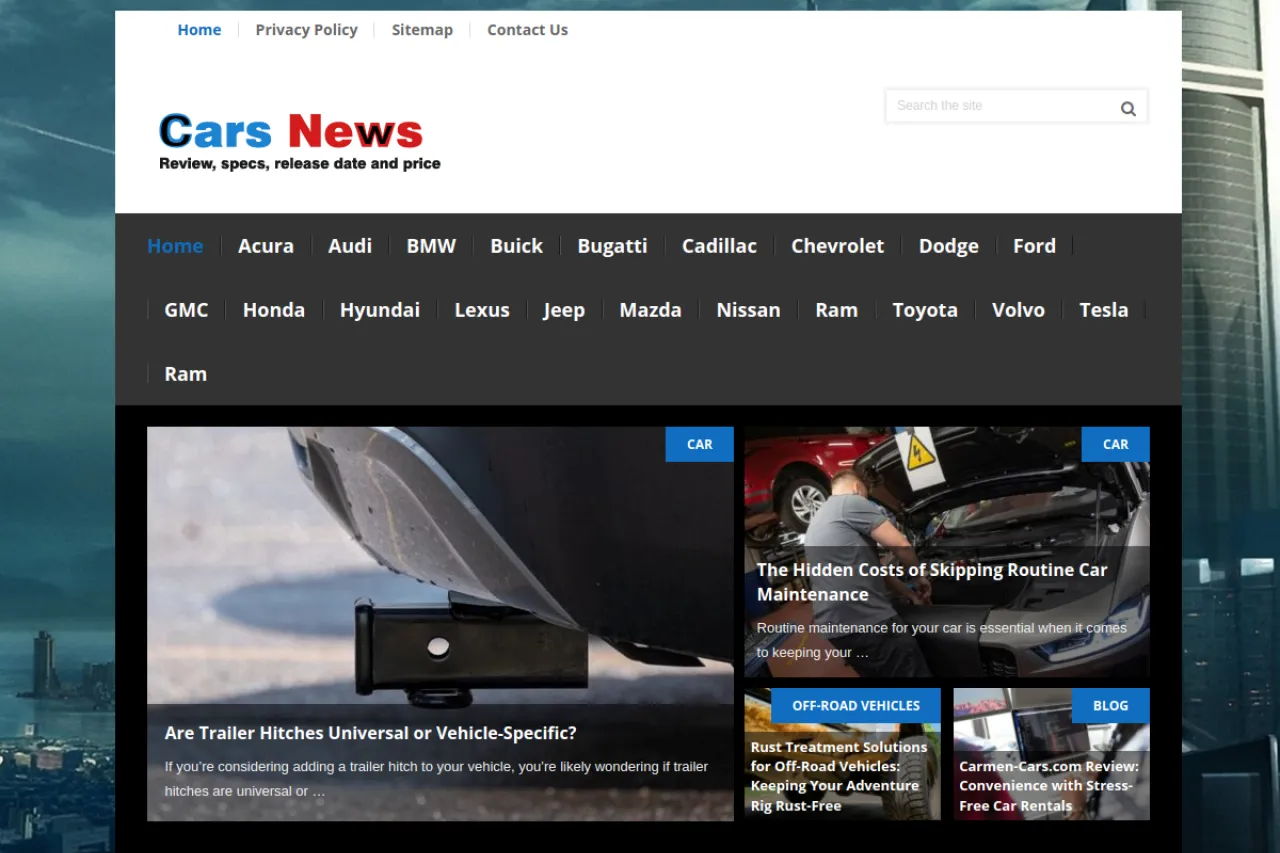The image size is (1280, 853).
Task: Select the Nissan category
Action: 748,310
